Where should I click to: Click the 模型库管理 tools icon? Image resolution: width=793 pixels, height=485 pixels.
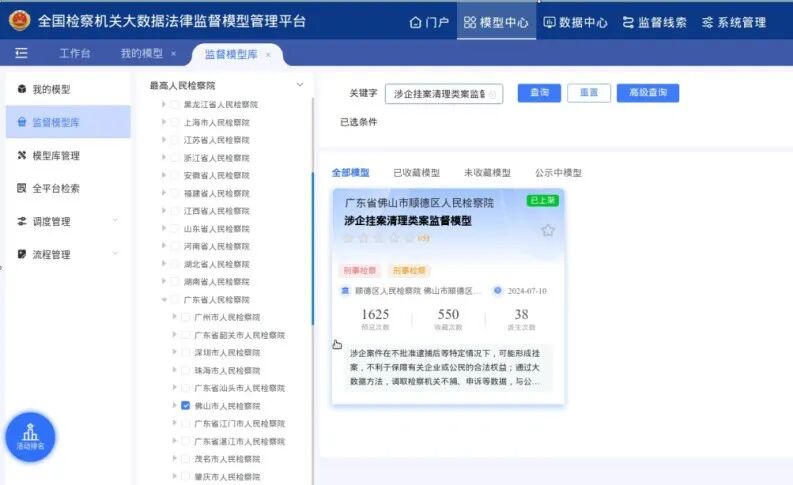tap(22, 155)
